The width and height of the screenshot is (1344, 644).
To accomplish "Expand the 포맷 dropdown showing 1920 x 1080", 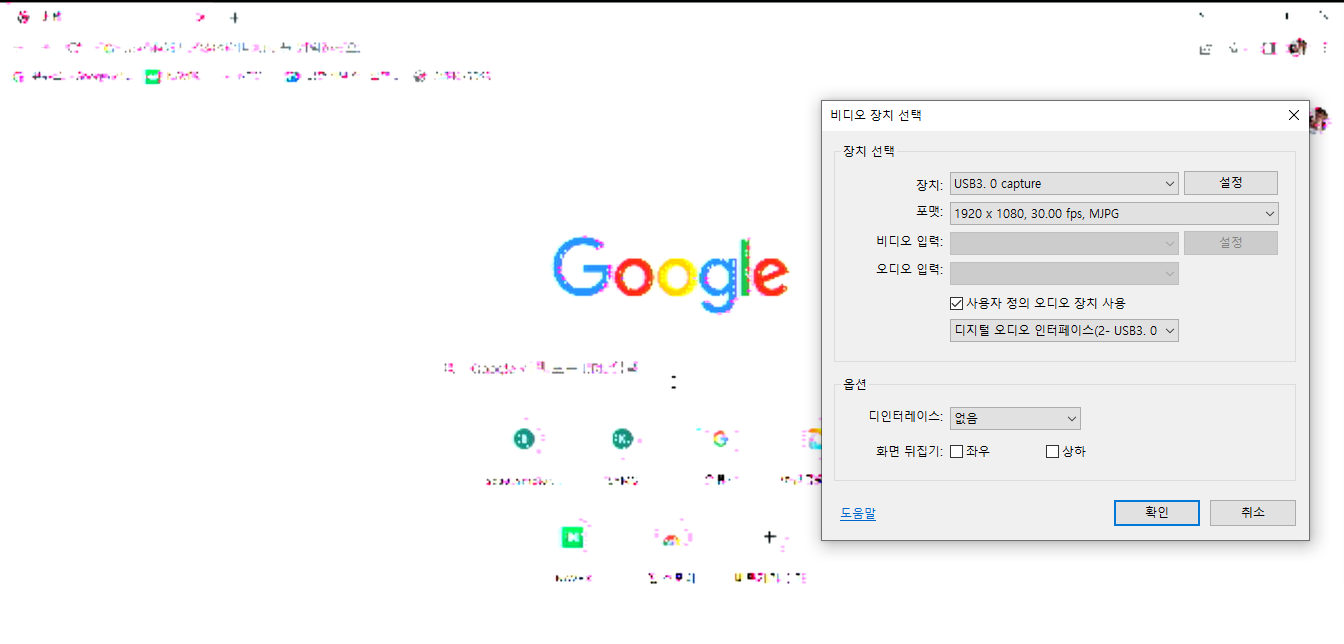I will pyautogui.click(x=1114, y=213).
